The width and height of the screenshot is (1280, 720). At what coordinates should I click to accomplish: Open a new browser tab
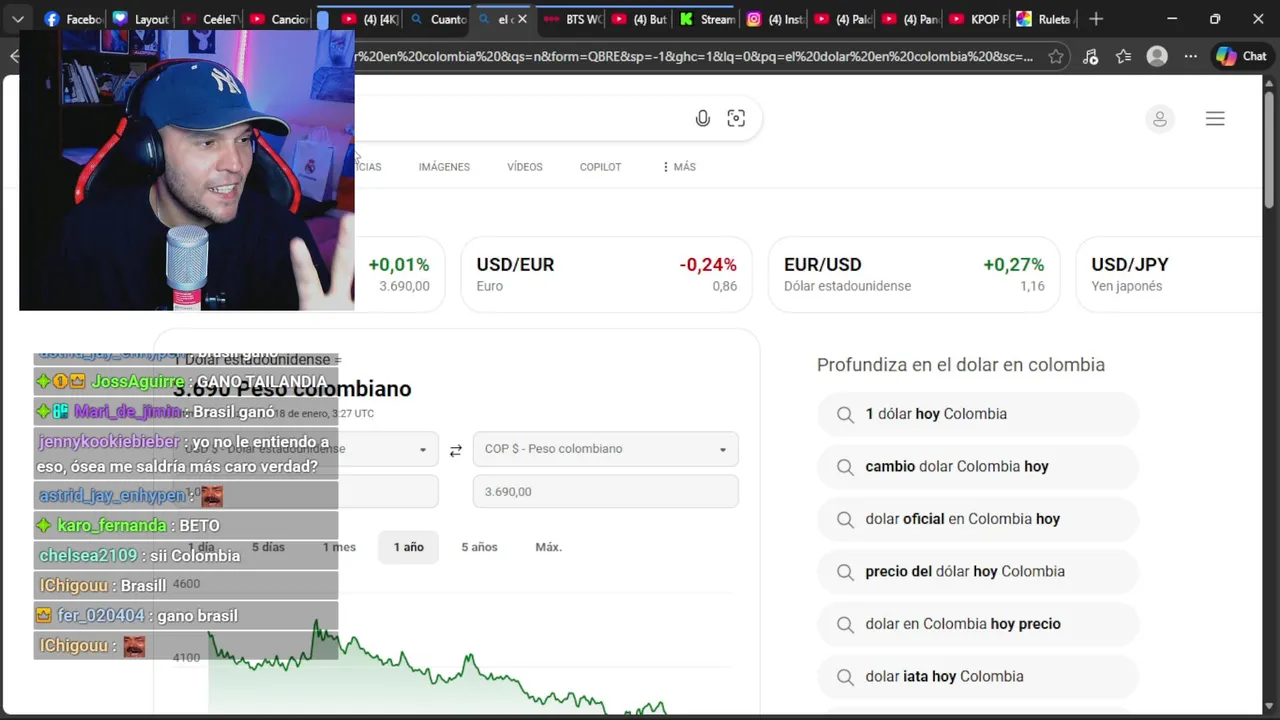pyautogui.click(x=1096, y=19)
